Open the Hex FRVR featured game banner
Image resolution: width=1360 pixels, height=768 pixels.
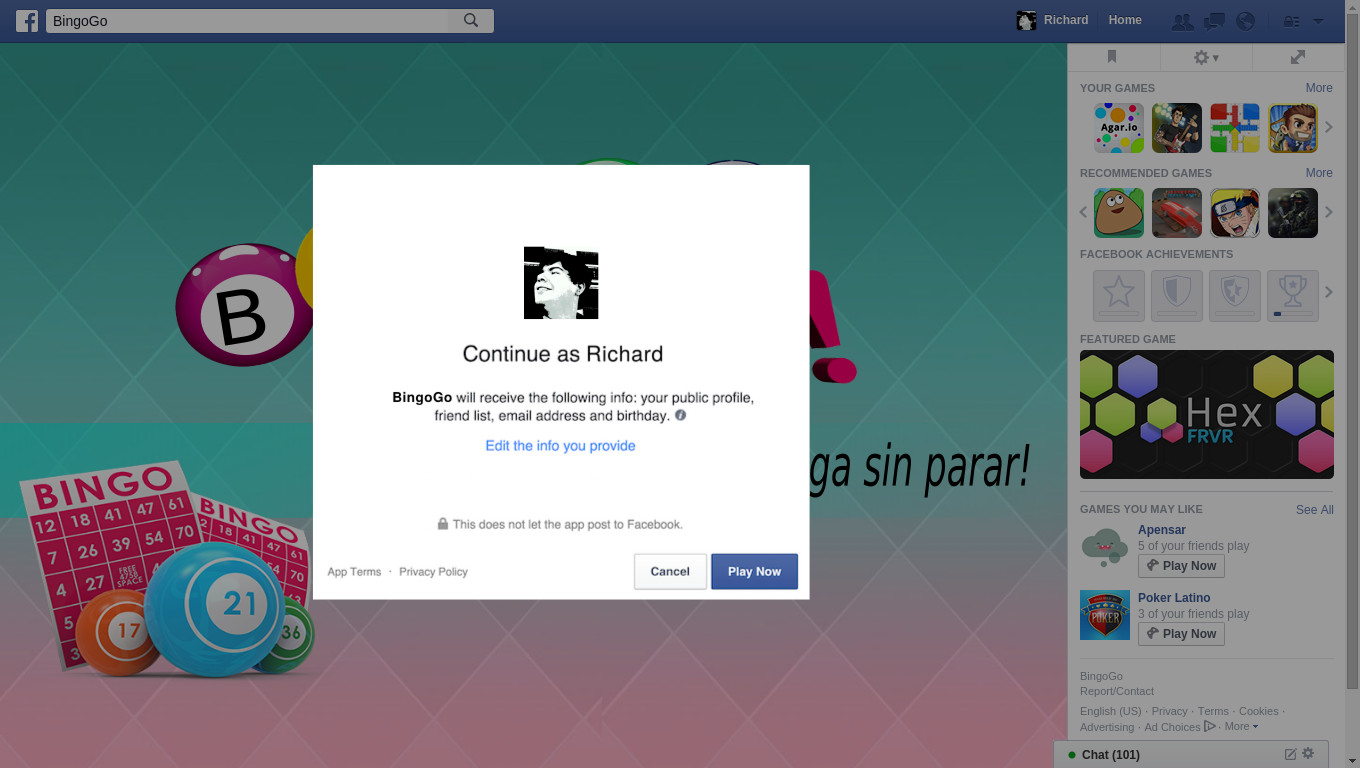click(x=1207, y=414)
